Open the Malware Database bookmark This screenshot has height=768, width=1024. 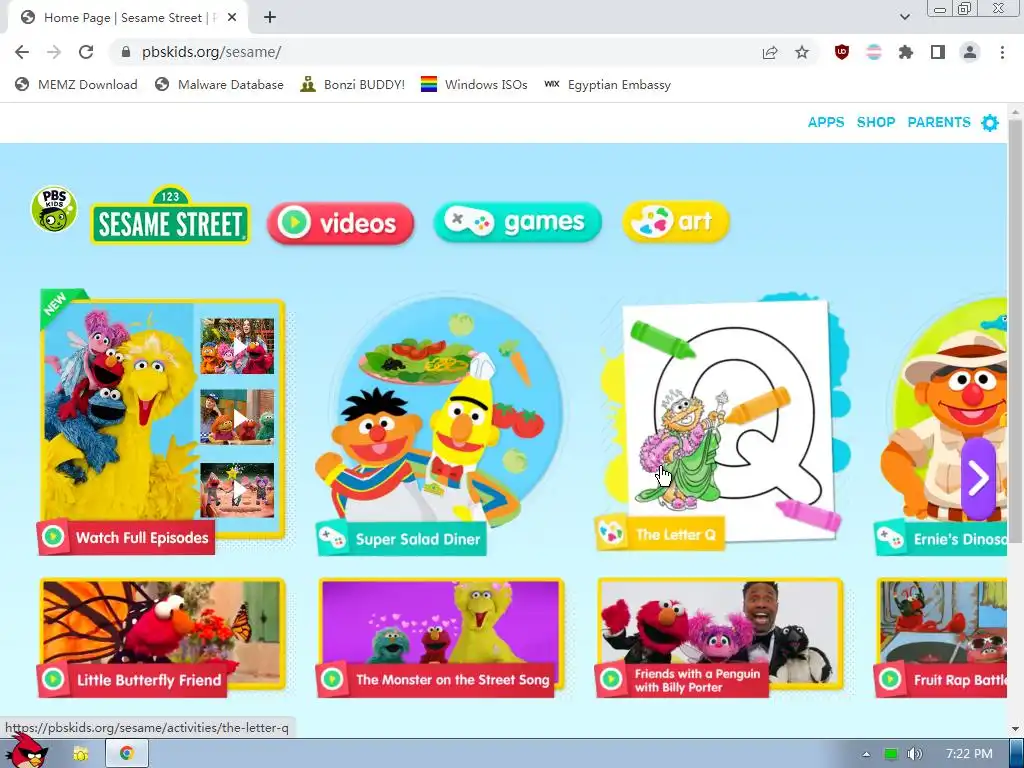[x=219, y=85]
